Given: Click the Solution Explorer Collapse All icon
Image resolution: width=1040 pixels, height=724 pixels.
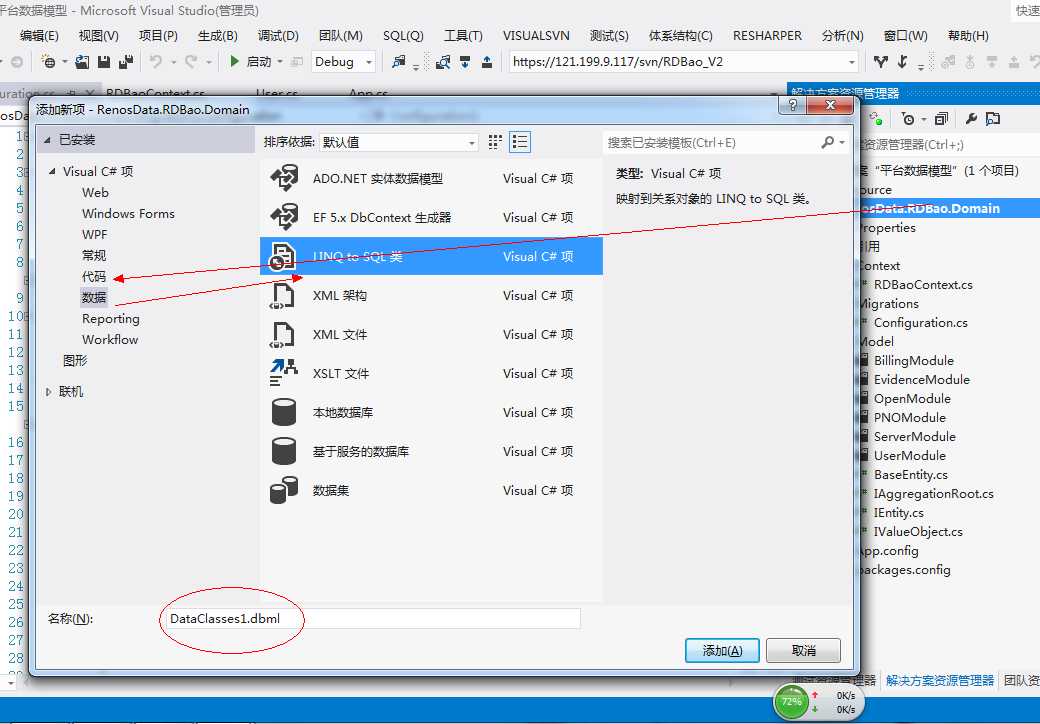Looking at the screenshot, I should 941,119.
